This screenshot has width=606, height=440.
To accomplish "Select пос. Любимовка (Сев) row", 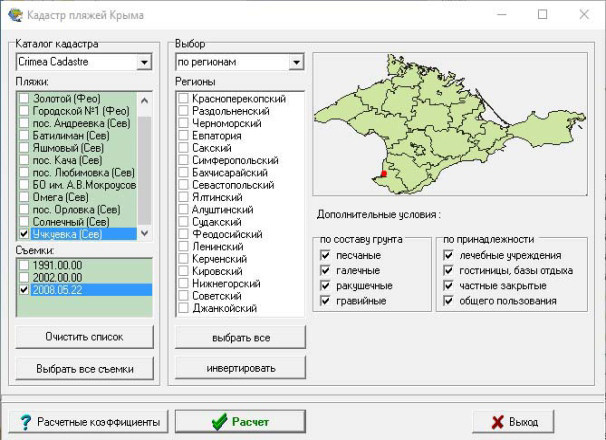I will click(x=83, y=172).
